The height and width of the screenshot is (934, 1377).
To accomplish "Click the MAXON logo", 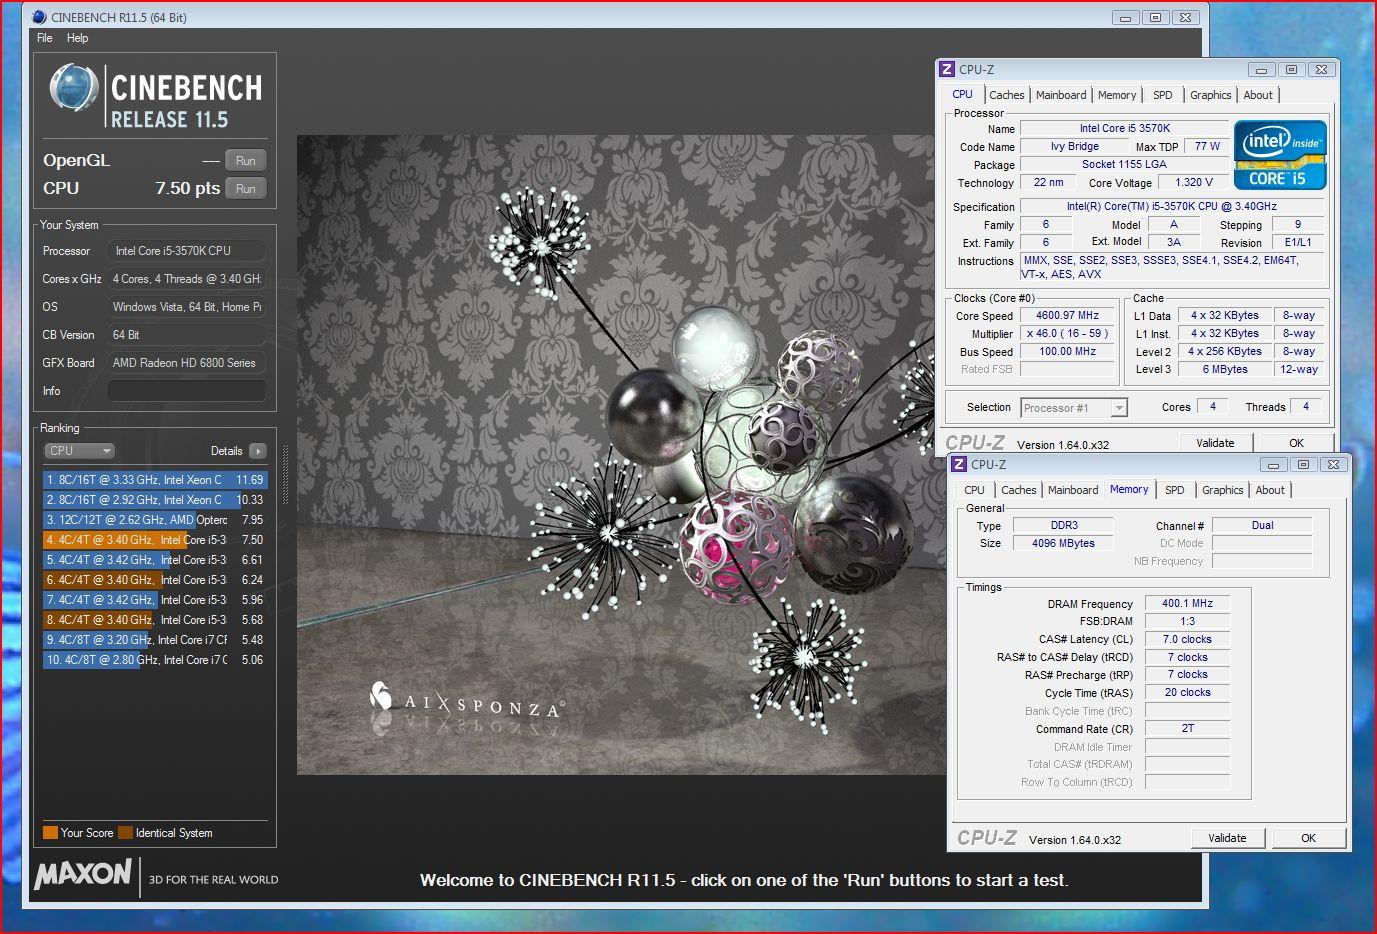I will [x=83, y=874].
